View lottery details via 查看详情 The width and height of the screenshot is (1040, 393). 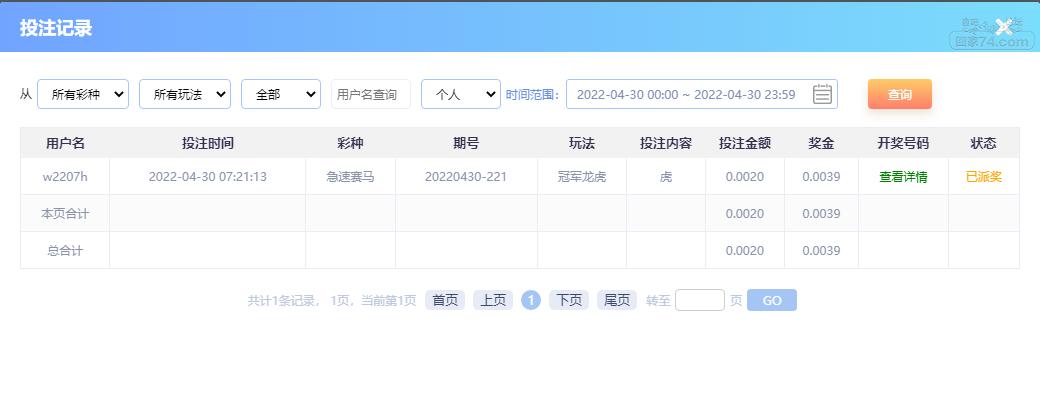click(903, 177)
